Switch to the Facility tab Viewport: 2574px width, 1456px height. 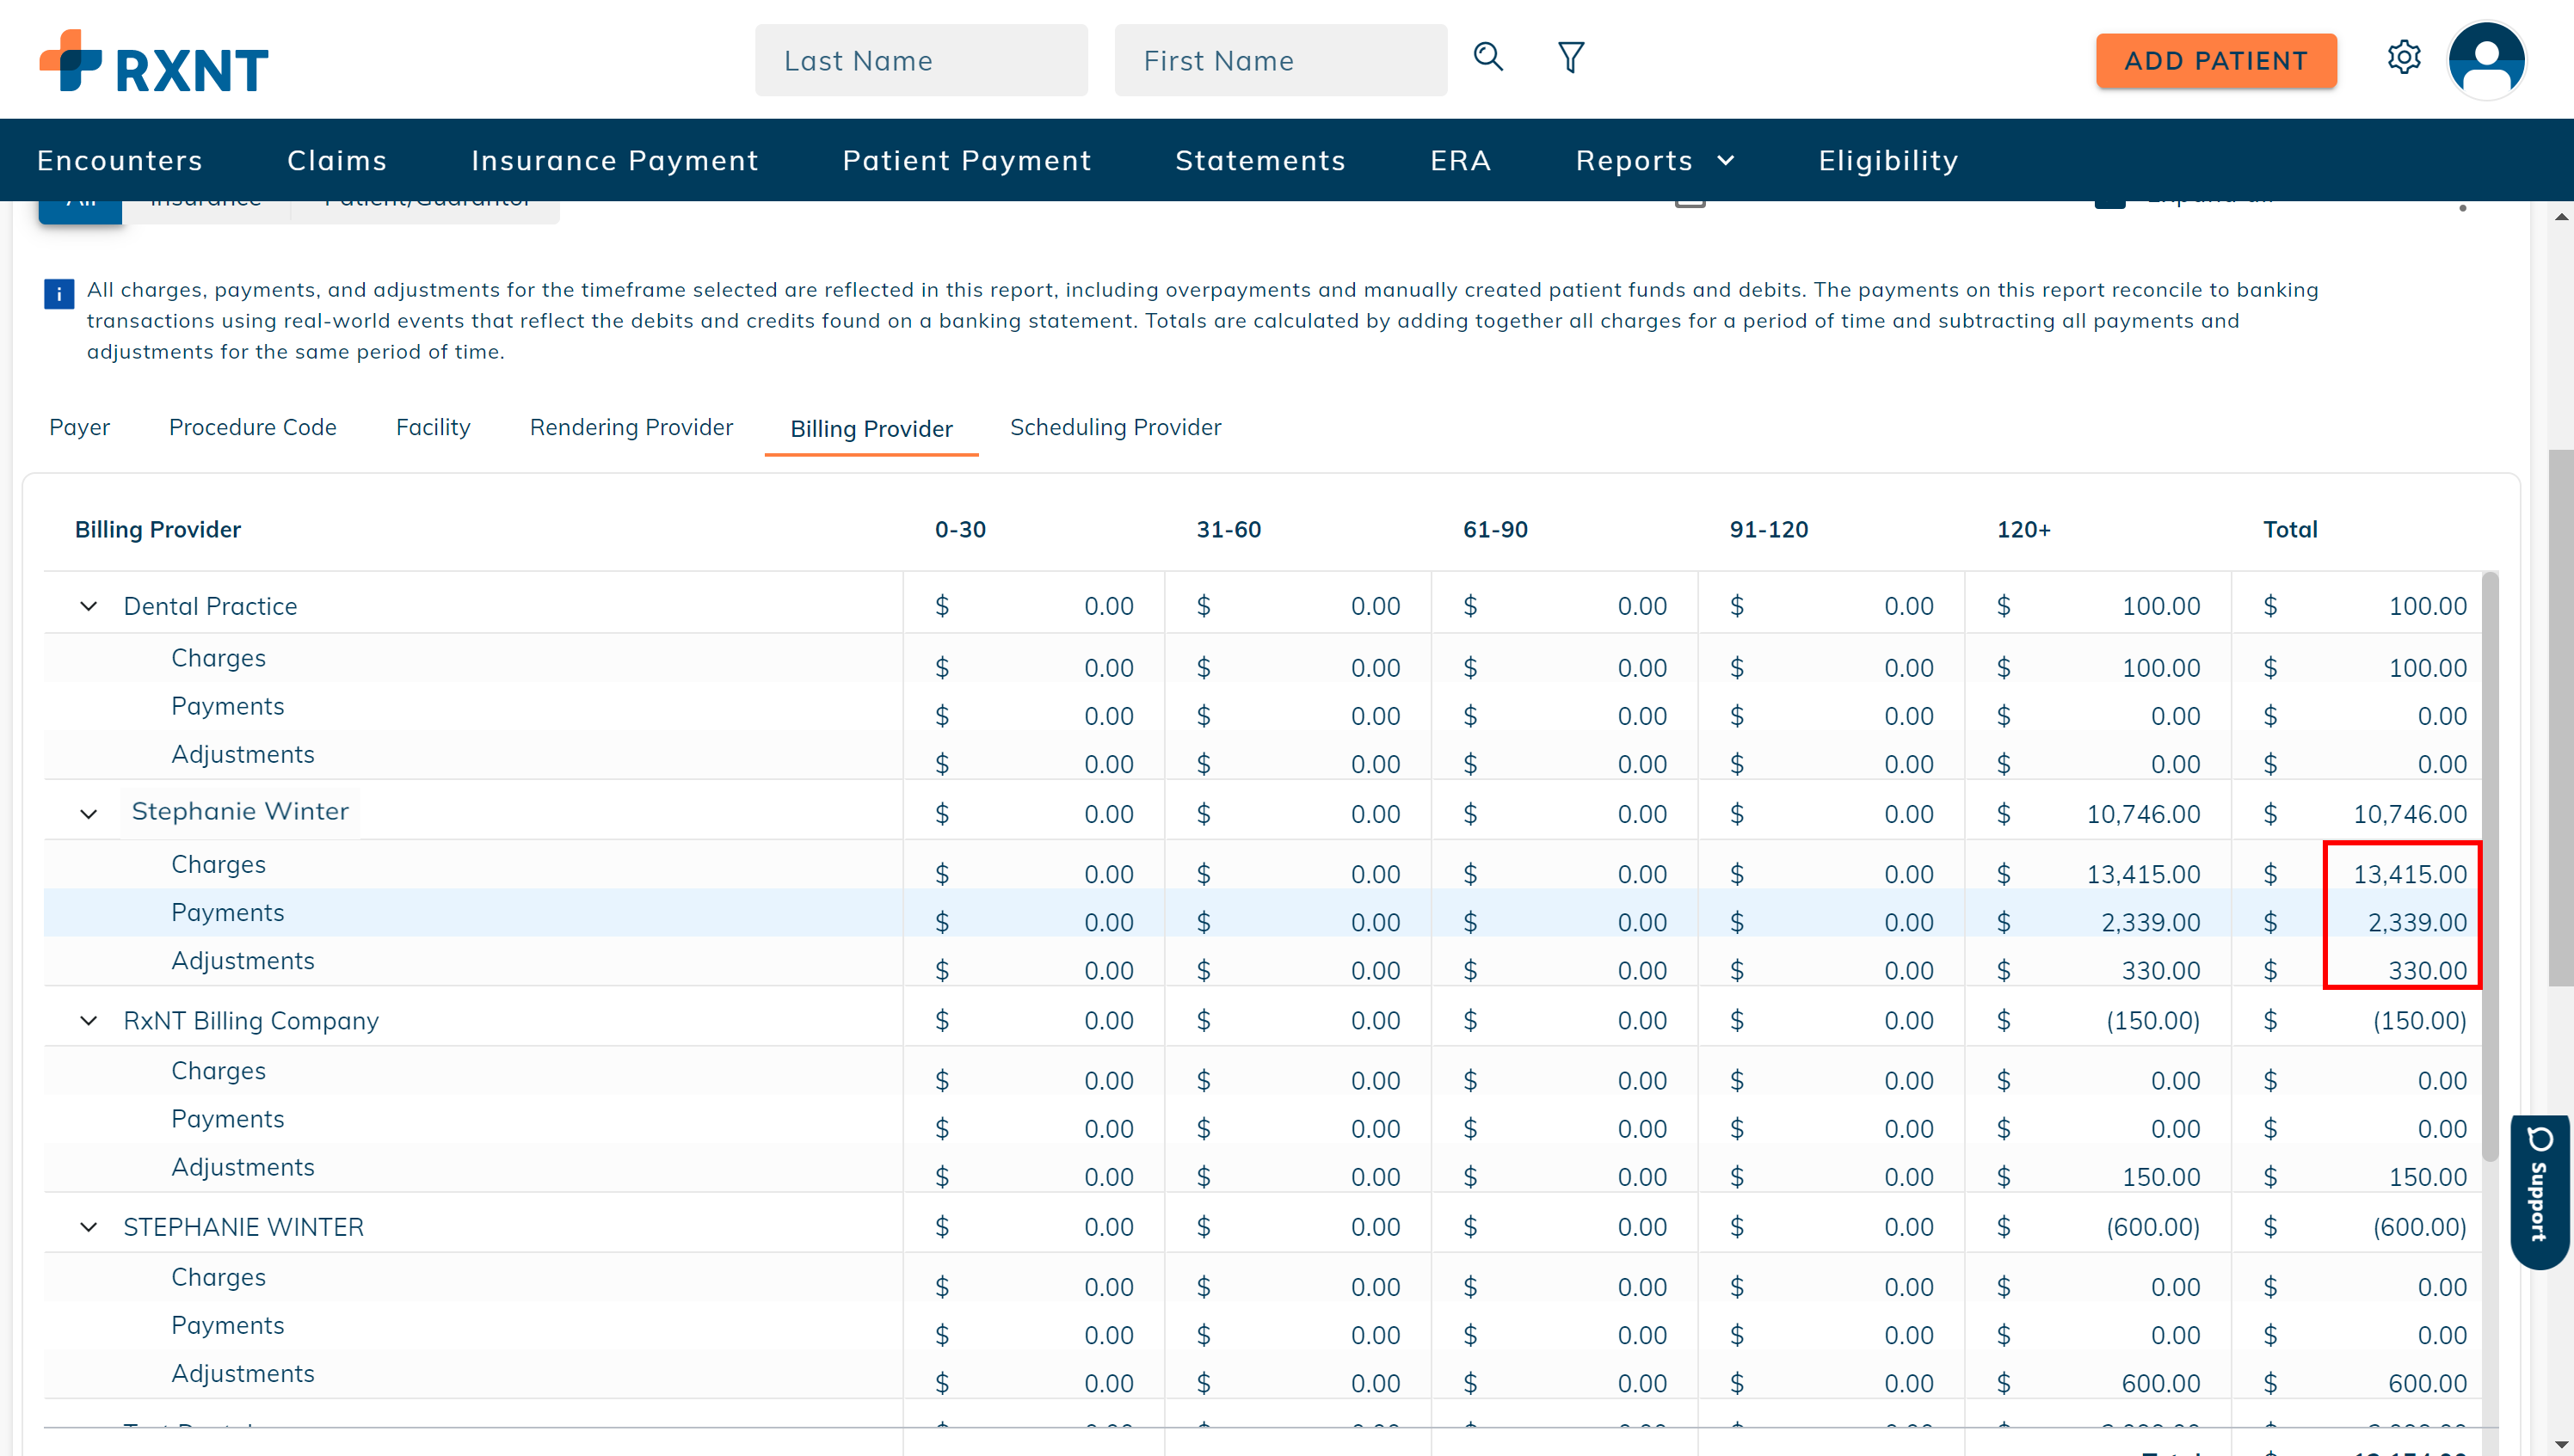click(x=433, y=427)
